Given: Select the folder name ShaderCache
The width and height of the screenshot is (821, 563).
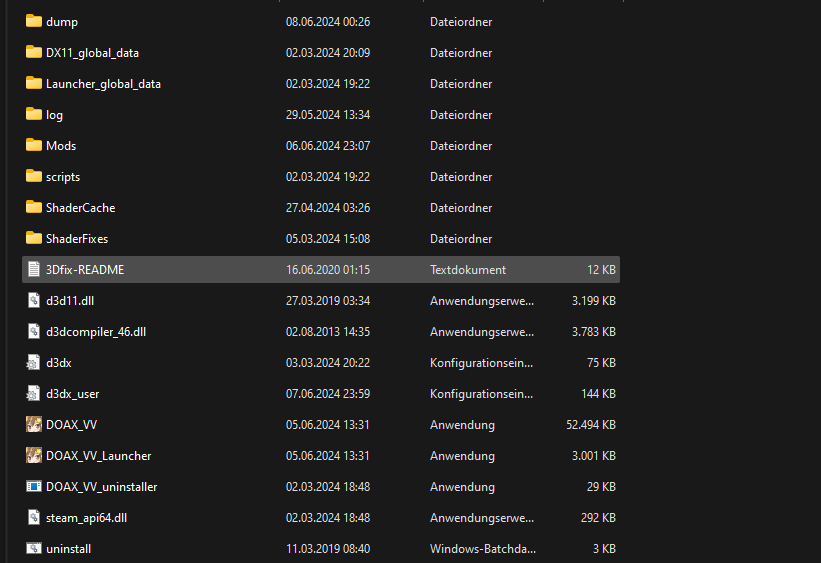Looking at the screenshot, I should tap(81, 208).
